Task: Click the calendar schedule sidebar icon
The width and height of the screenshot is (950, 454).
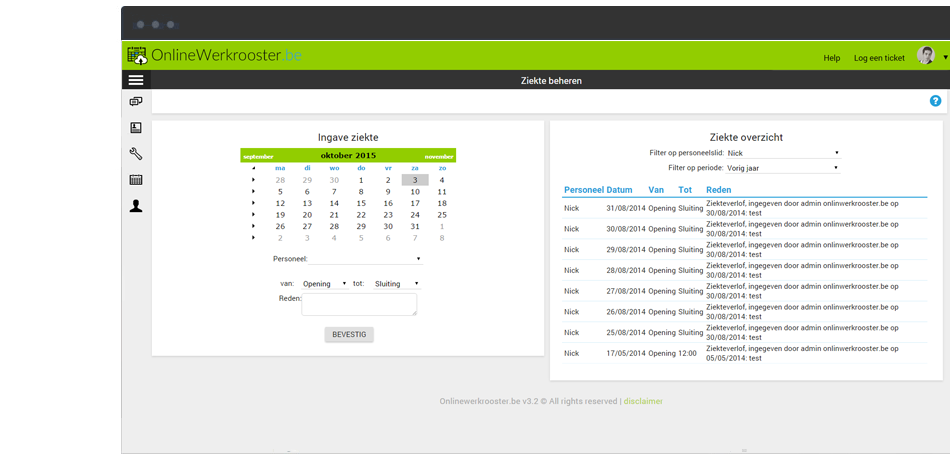Action: (136, 180)
